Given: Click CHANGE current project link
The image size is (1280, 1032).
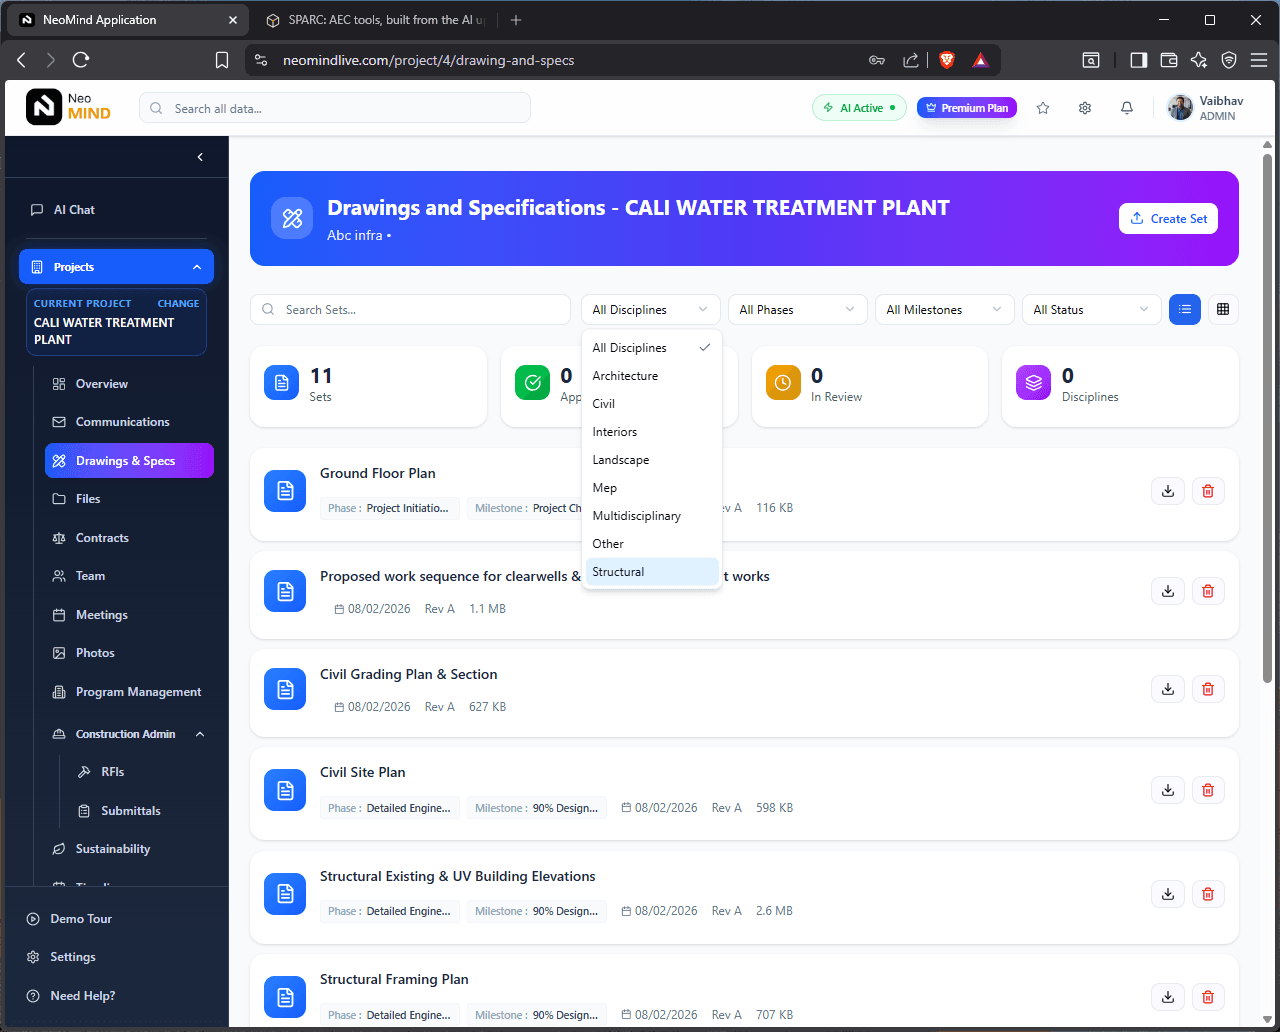Looking at the screenshot, I should 178,303.
